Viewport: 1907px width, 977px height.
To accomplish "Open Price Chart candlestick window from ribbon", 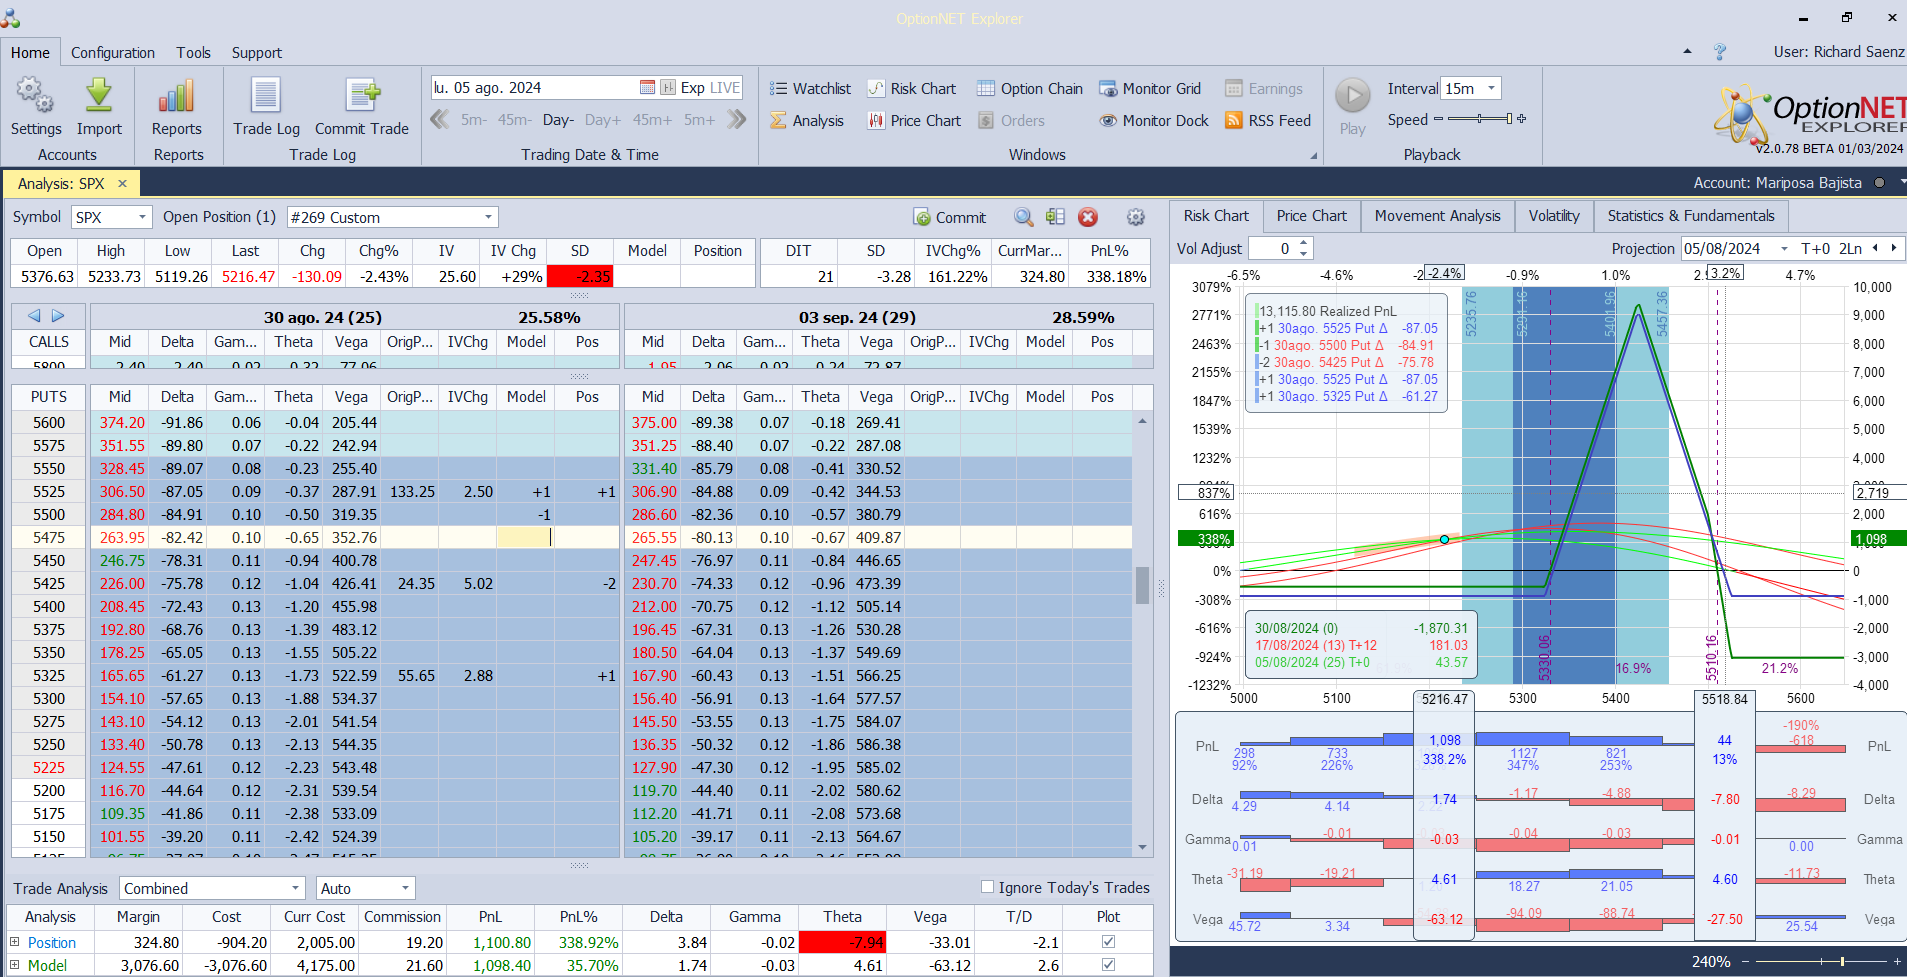I will [914, 121].
